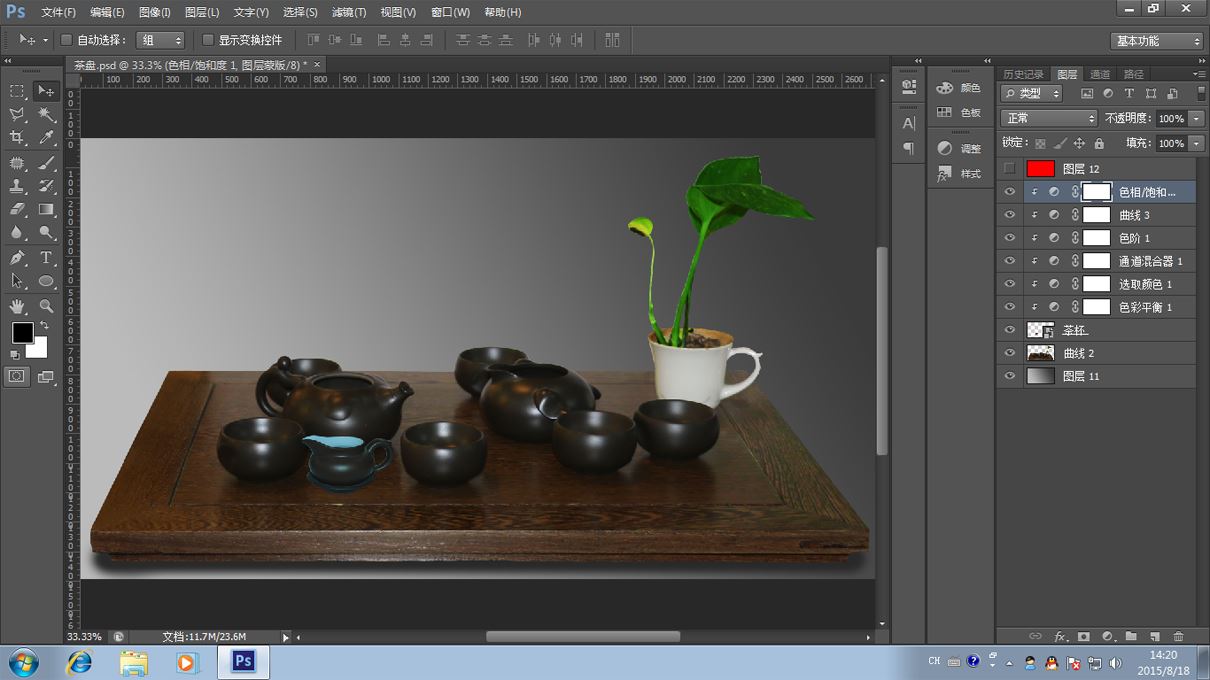Select the Horizontal Type tool

click(x=46, y=258)
